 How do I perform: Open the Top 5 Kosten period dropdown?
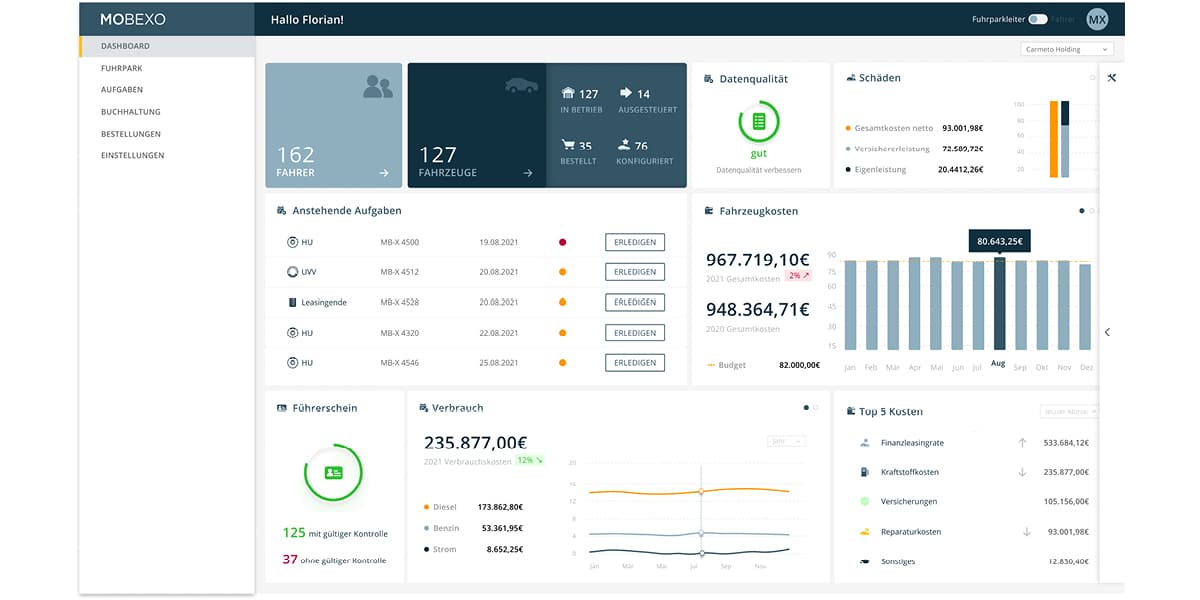pos(1068,411)
